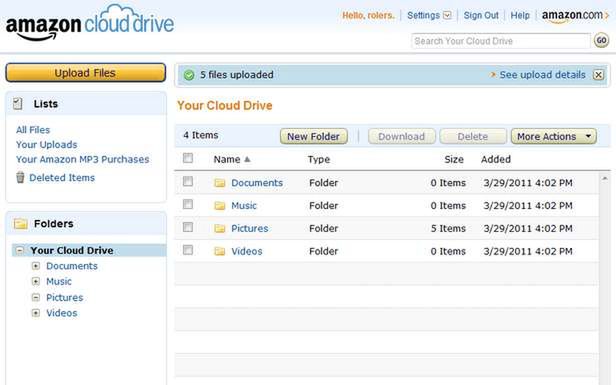Select Pictures in the folder tree
This screenshot has width=616, height=385.
64,297
